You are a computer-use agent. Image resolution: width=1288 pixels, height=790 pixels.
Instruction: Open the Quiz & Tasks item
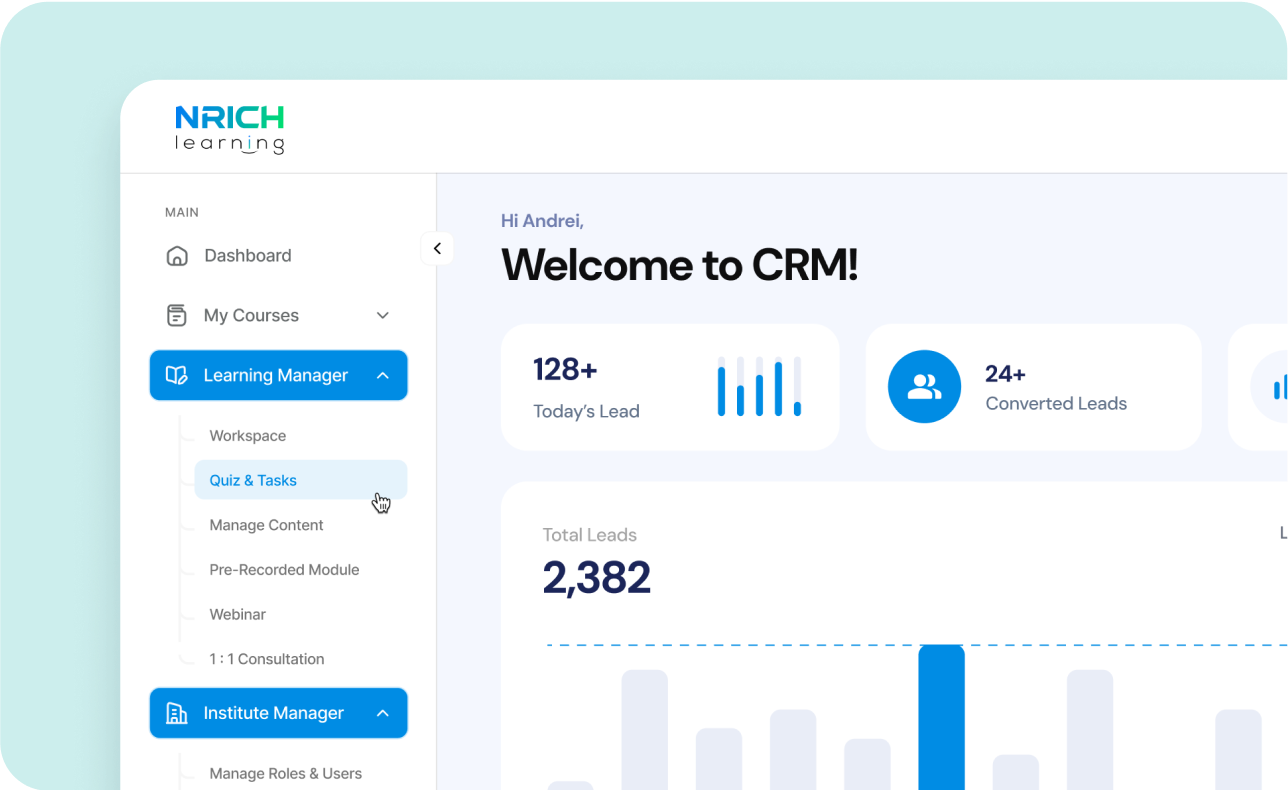tap(301, 480)
